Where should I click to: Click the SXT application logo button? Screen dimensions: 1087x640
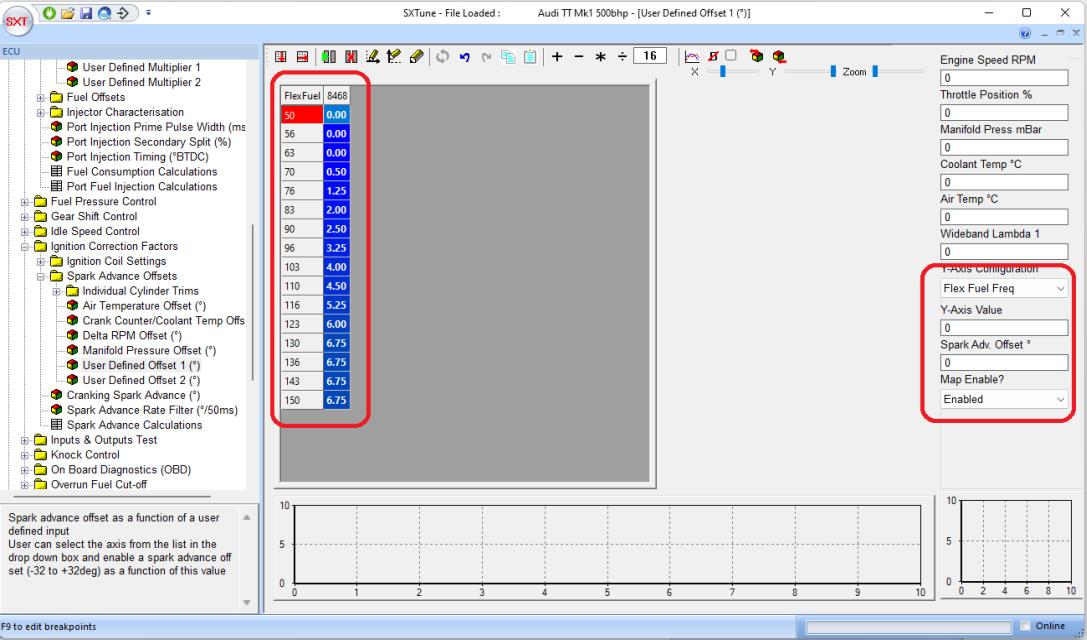[18, 20]
